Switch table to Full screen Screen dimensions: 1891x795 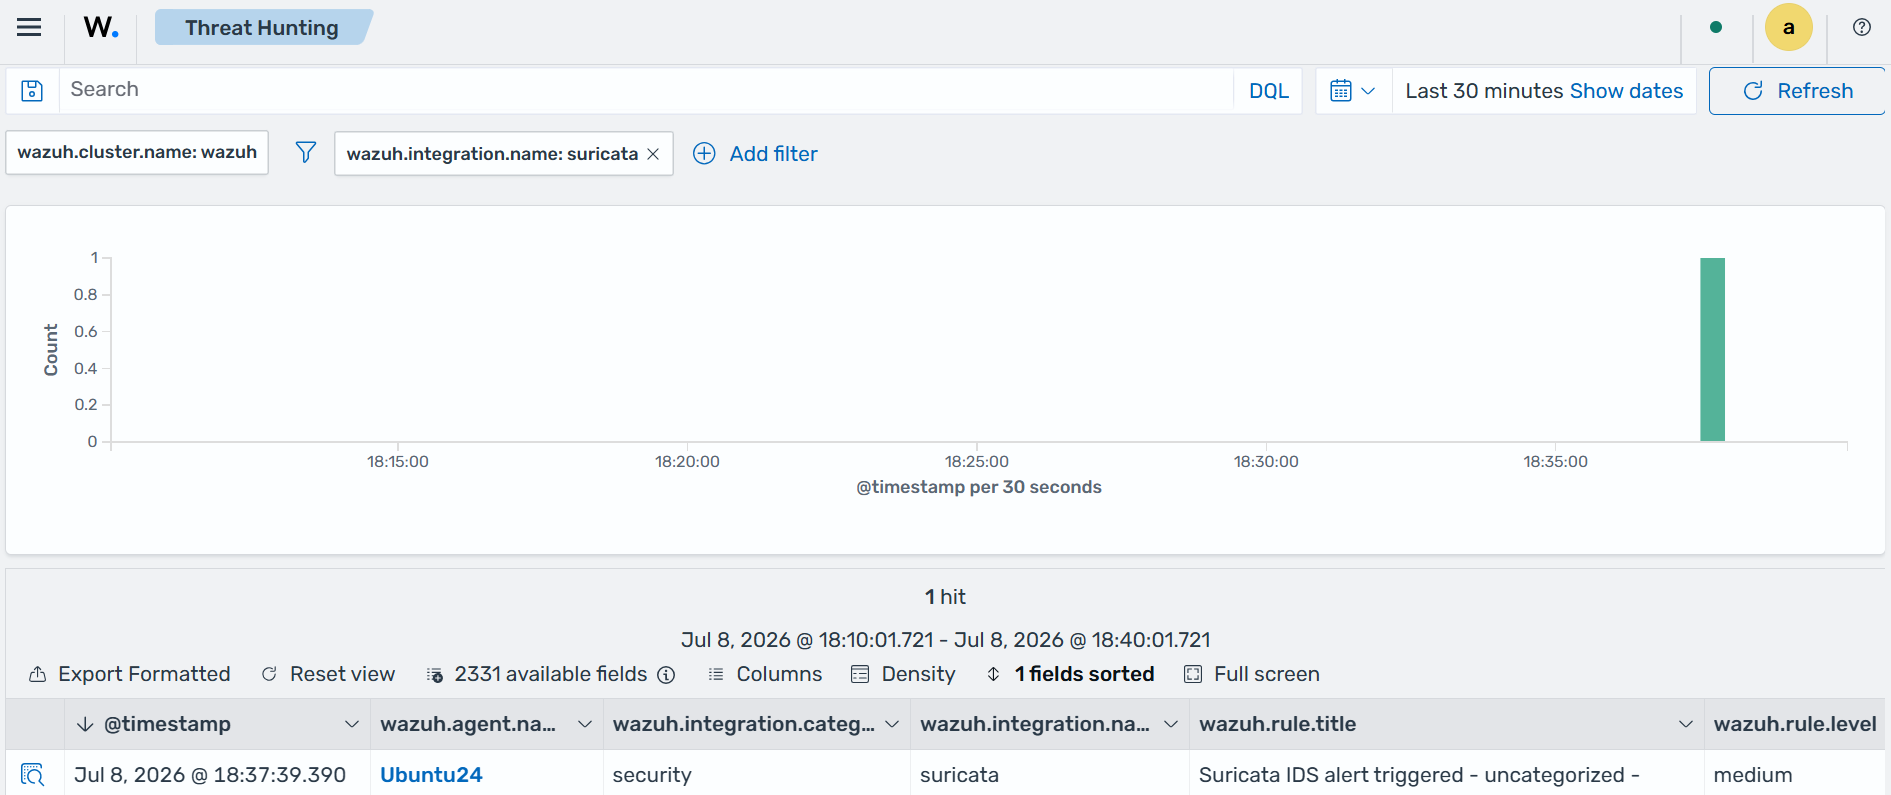1252,674
